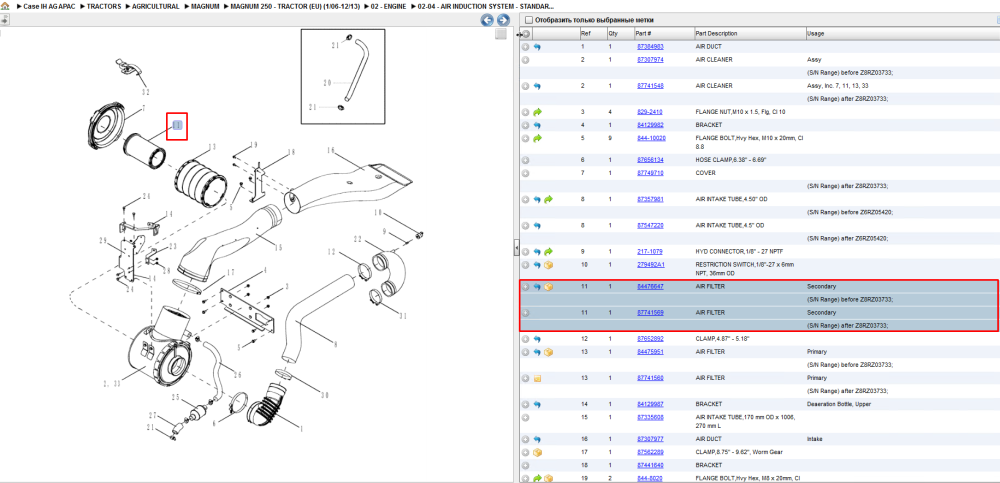Open the MAGNUM breadcrumb
This screenshot has height=483, width=1000.
[x=205, y=6]
